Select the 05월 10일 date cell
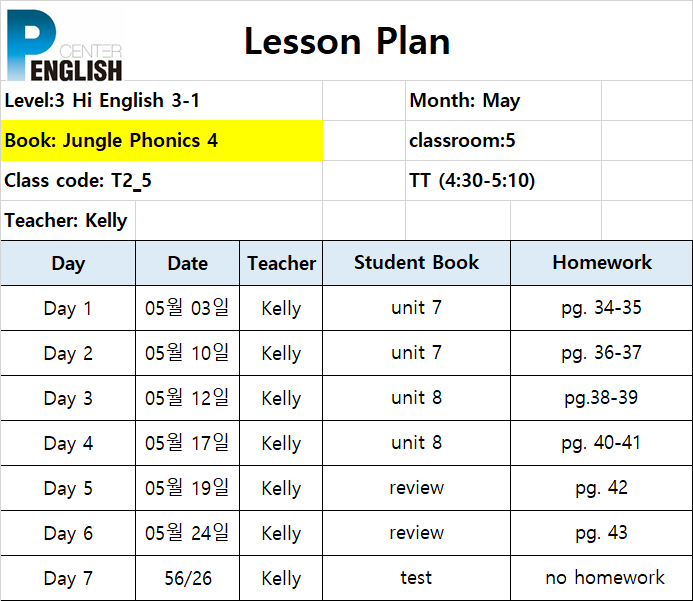 tap(187, 353)
